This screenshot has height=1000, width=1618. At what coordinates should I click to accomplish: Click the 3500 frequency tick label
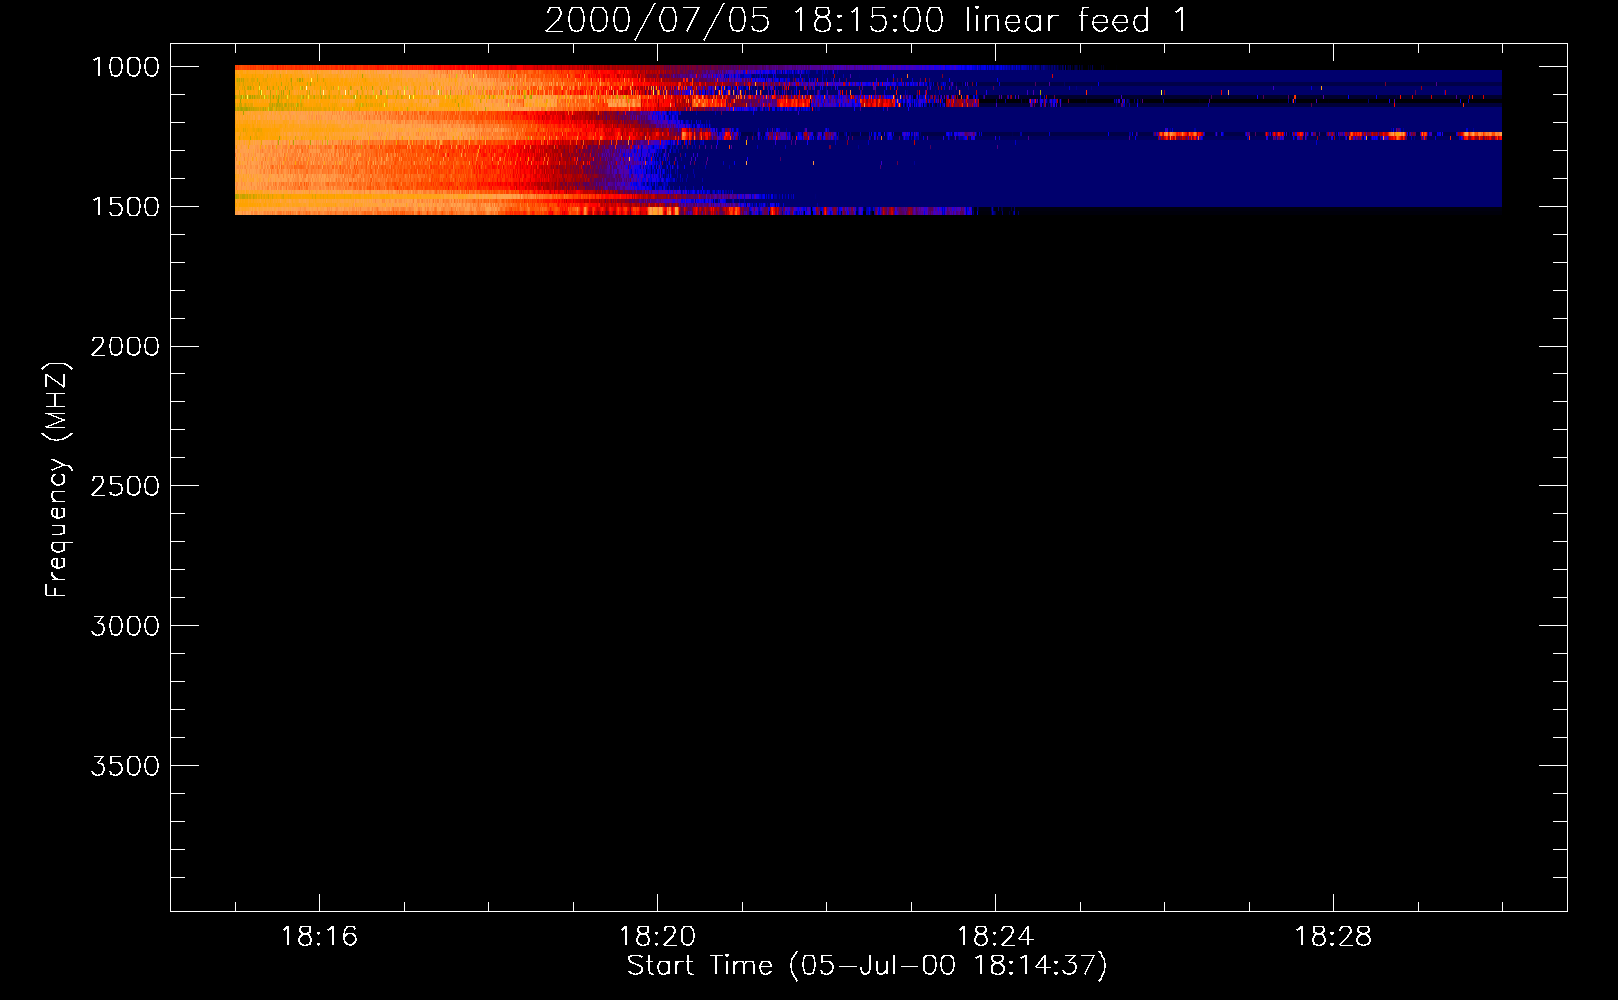125,766
